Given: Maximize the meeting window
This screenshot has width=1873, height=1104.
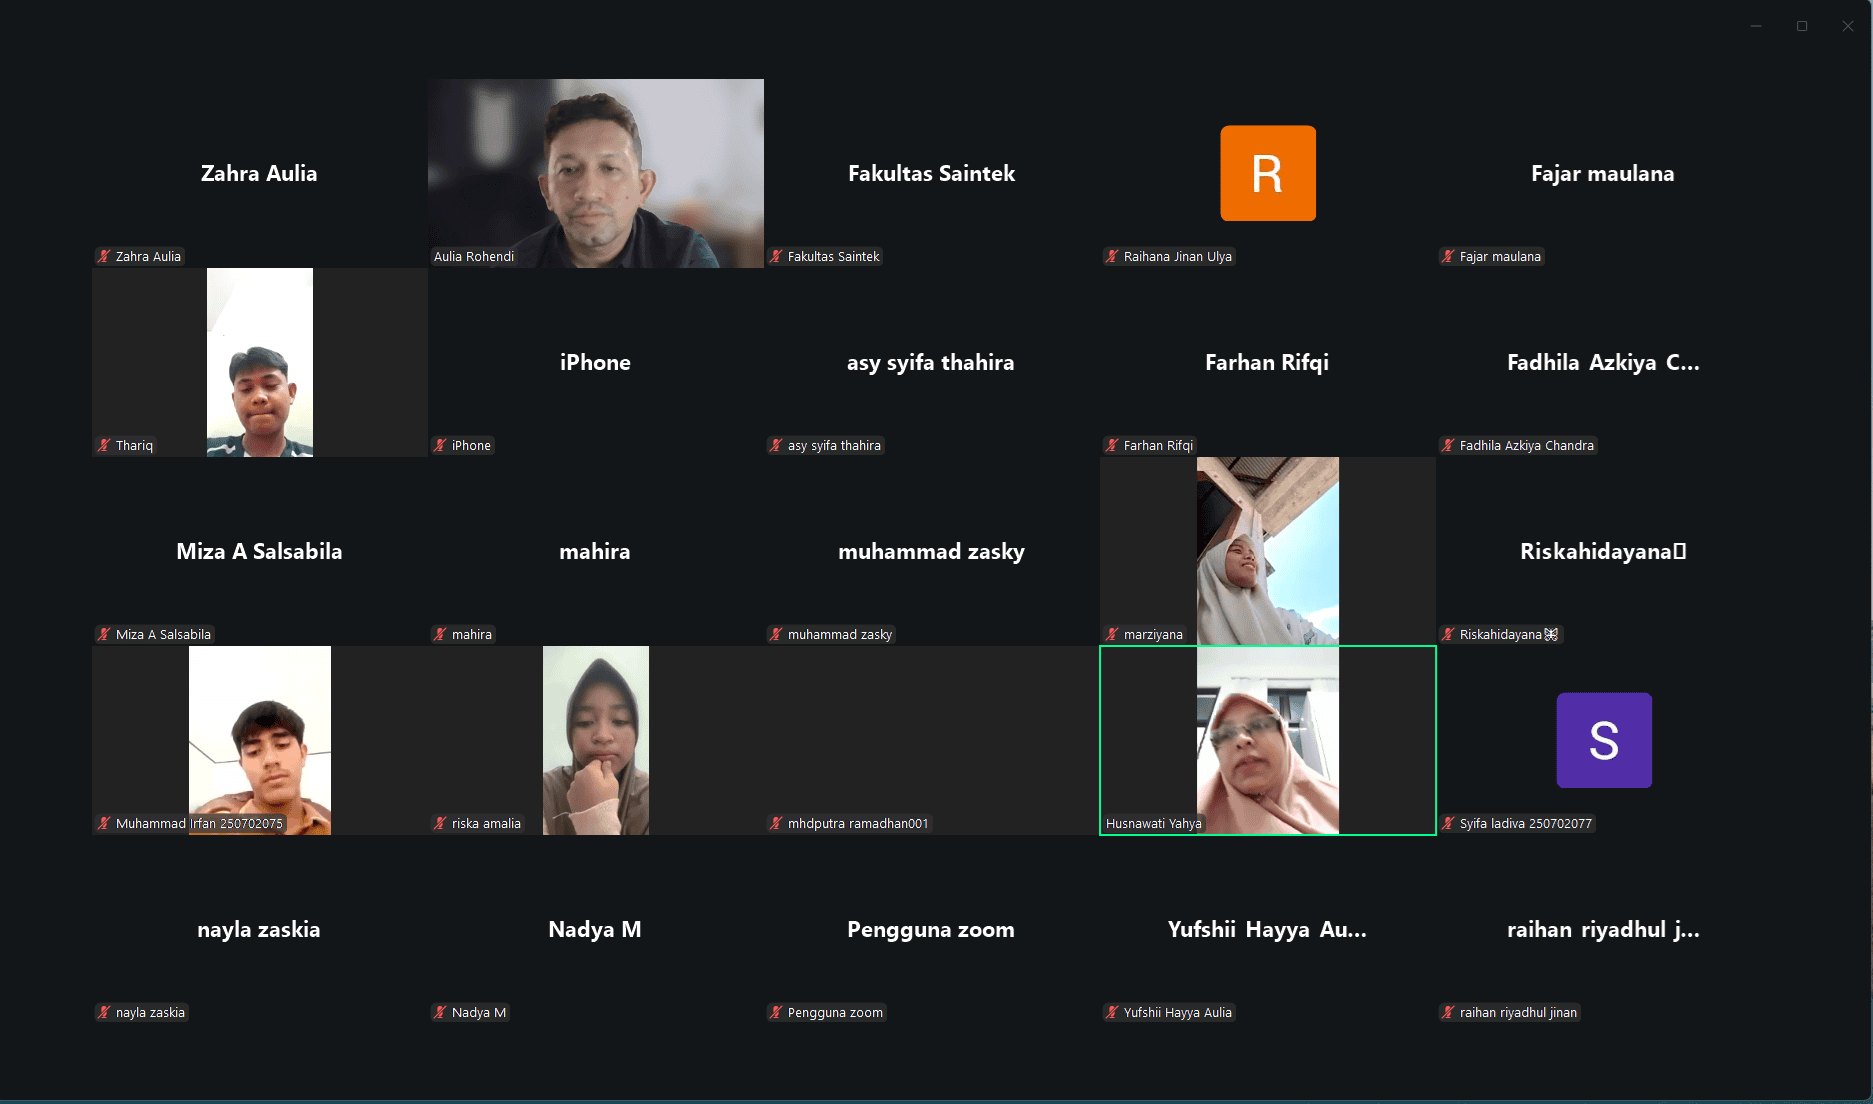Looking at the screenshot, I should pyautogui.click(x=1802, y=26).
